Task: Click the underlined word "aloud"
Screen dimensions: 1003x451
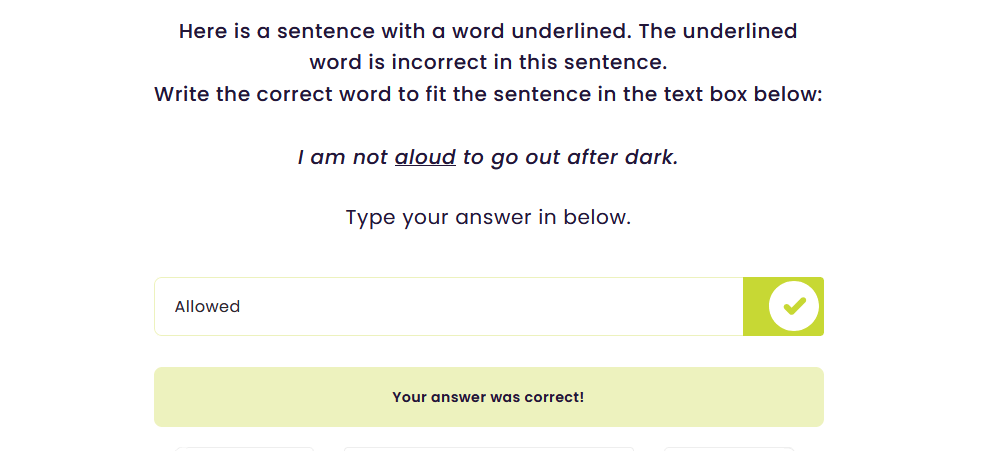Action: pos(425,158)
